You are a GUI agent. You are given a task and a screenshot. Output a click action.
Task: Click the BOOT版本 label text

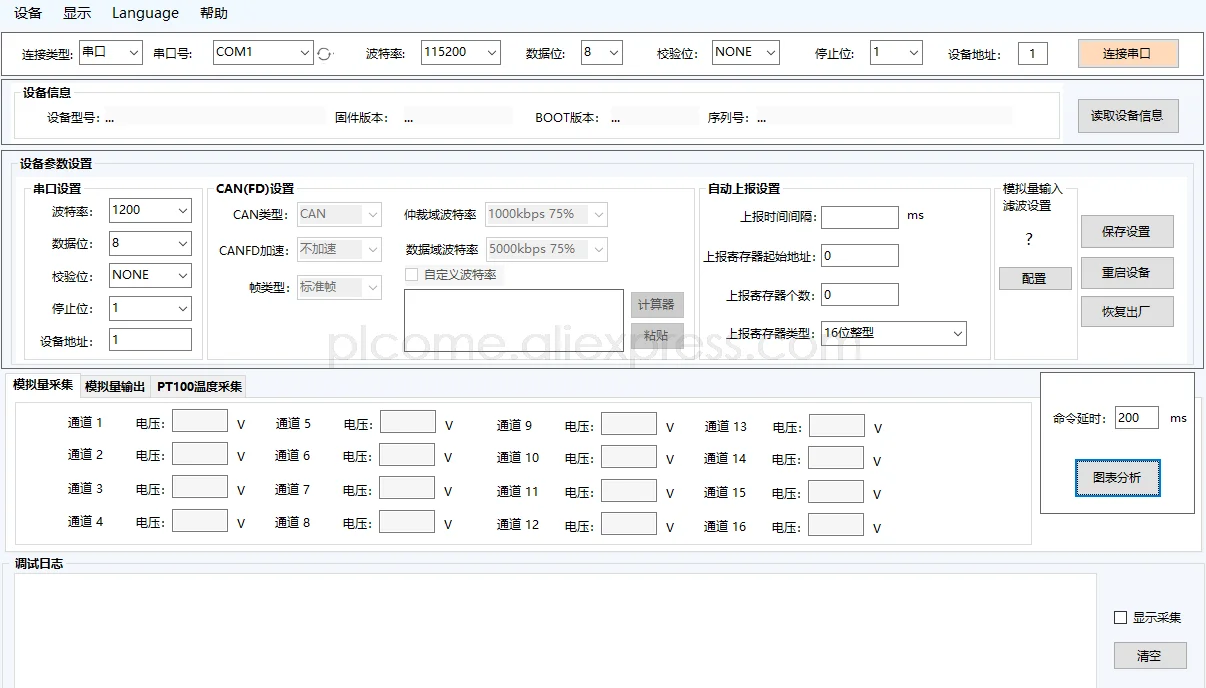pos(567,118)
